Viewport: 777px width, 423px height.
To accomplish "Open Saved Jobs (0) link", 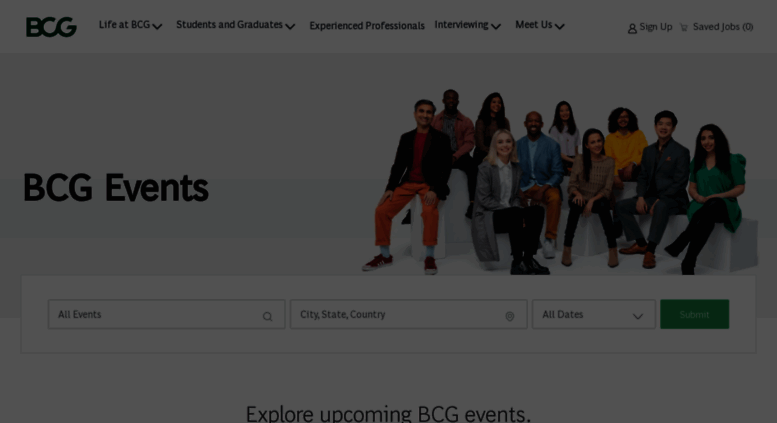I will (x=723, y=27).
